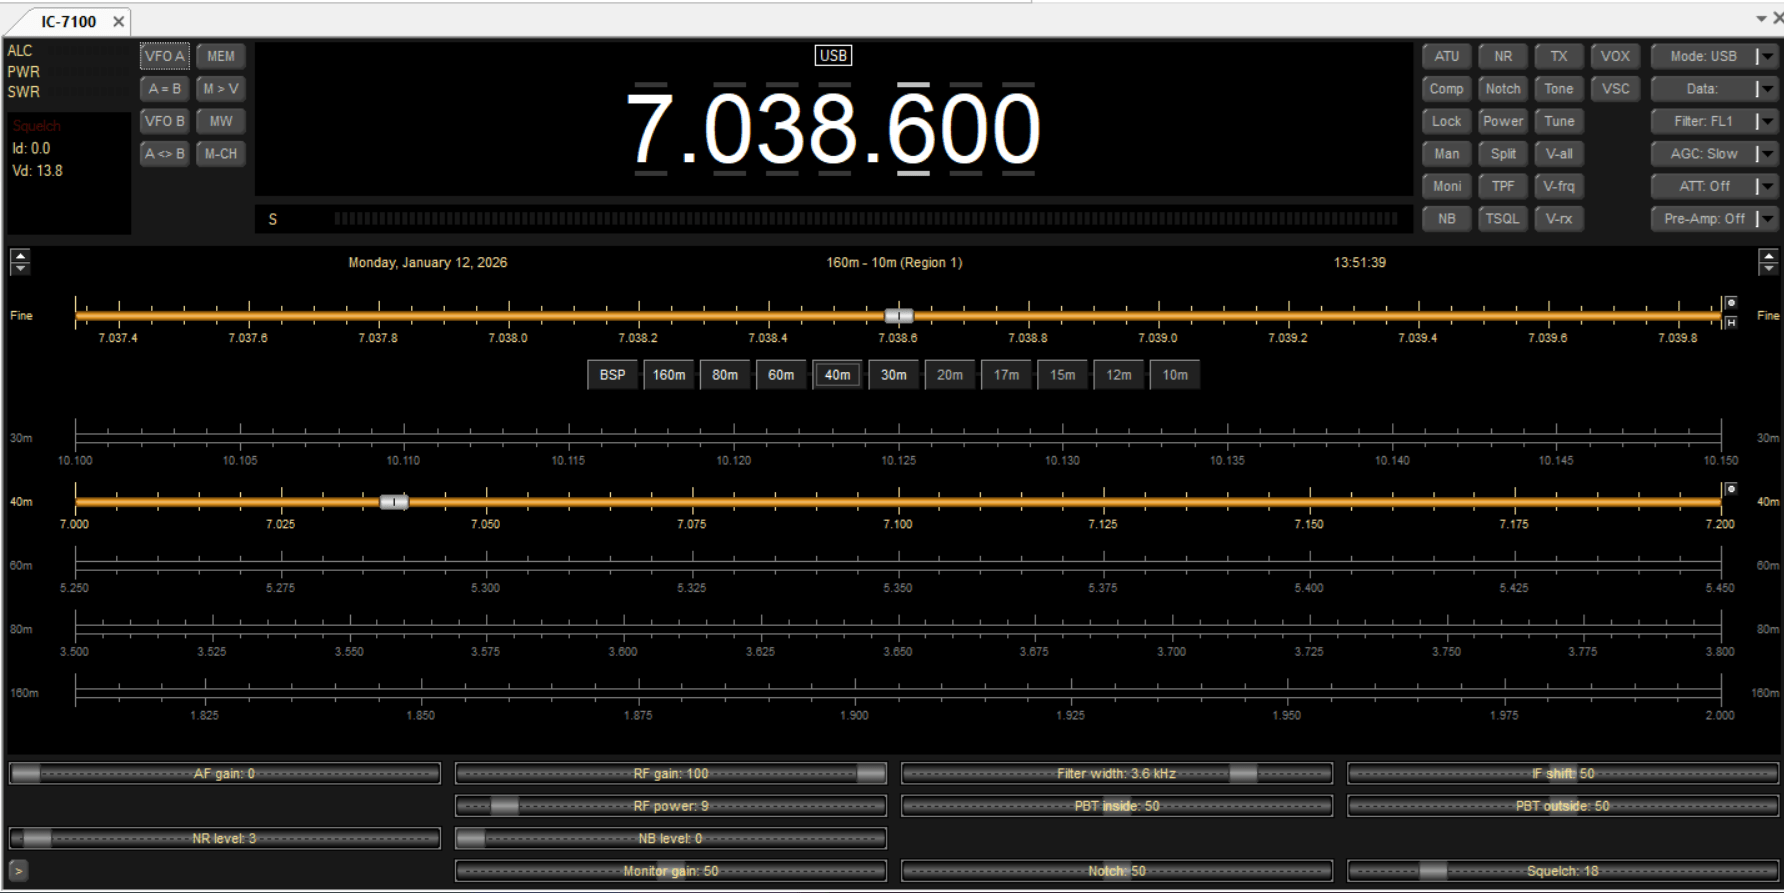Toggle the TPF button

1503,187
